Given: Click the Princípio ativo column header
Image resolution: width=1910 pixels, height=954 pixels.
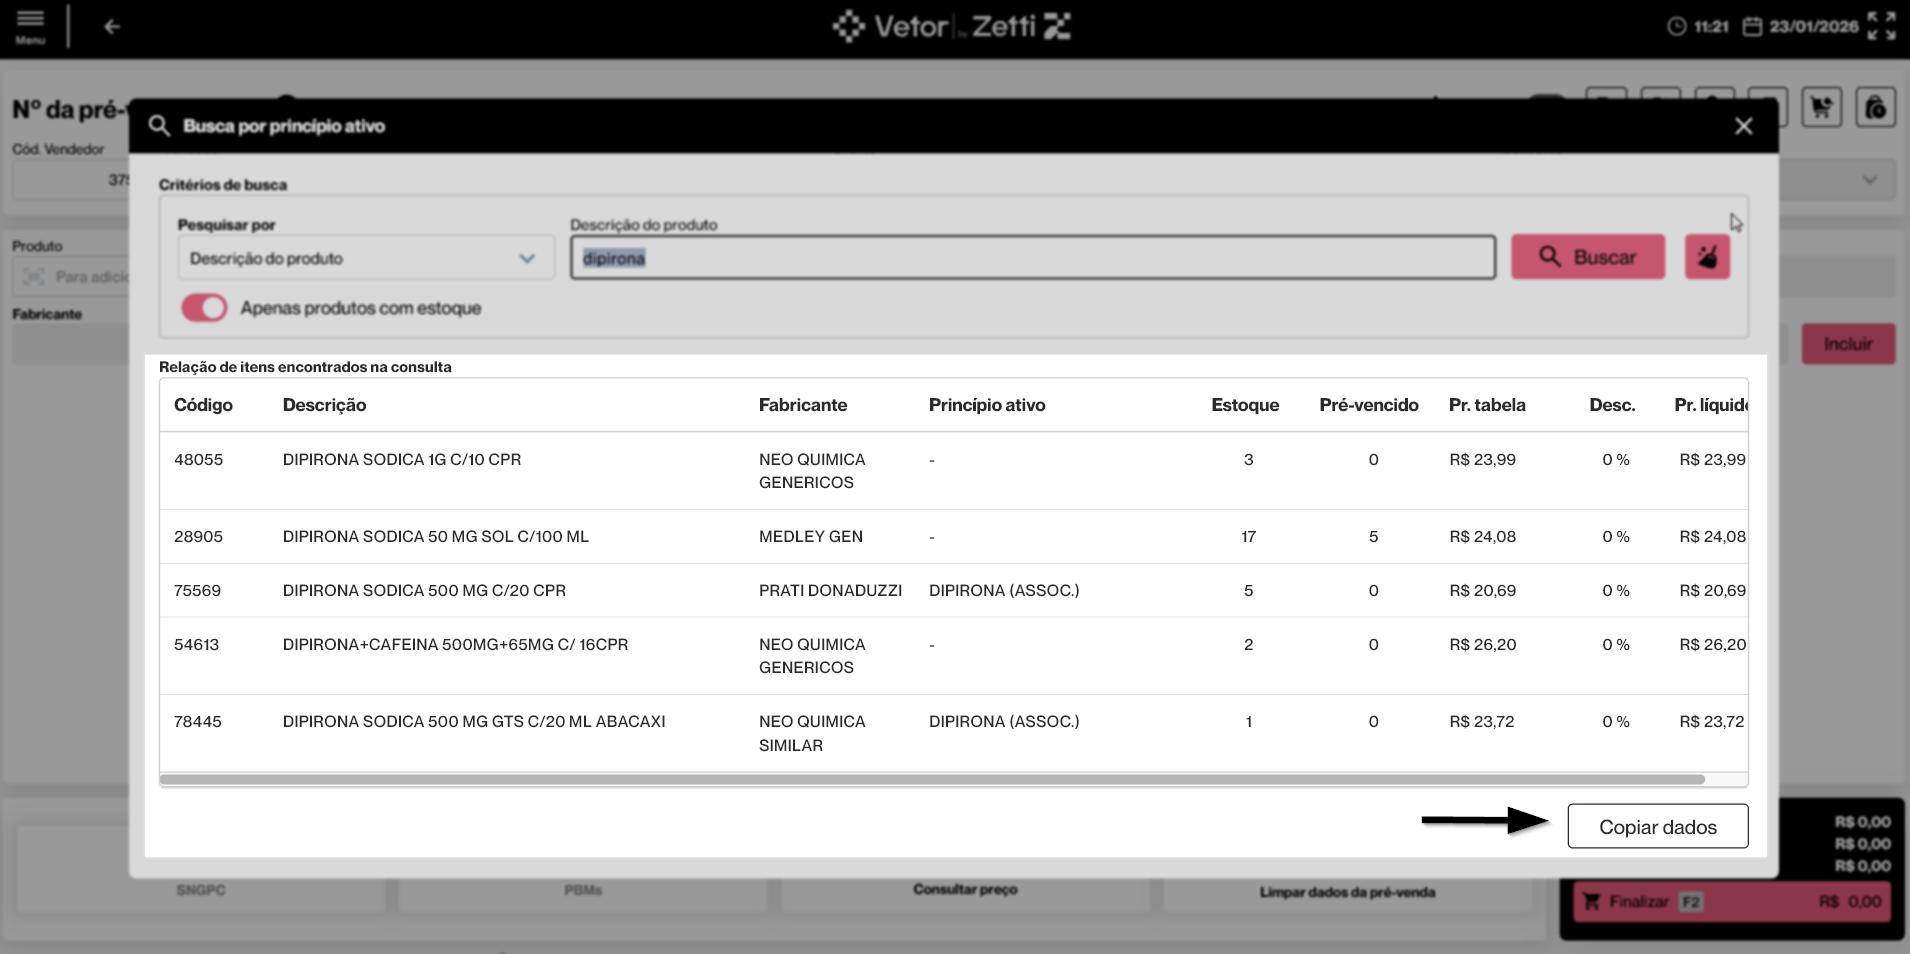Looking at the screenshot, I should pyautogui.click(x=987, y=405).
